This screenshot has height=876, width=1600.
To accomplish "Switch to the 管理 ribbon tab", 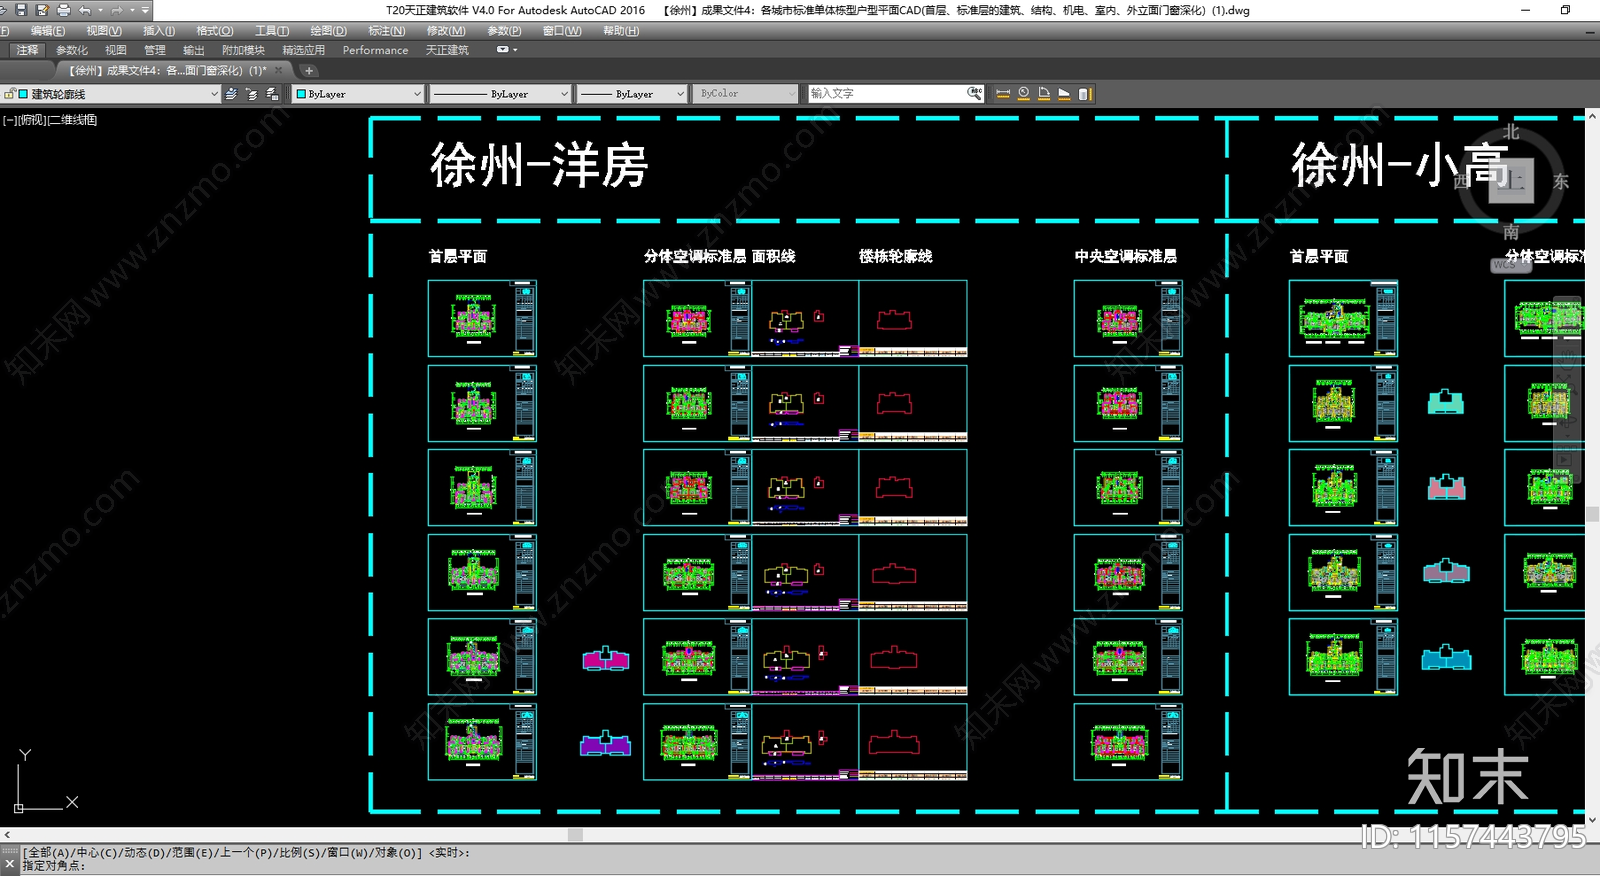I will point(155,50).
